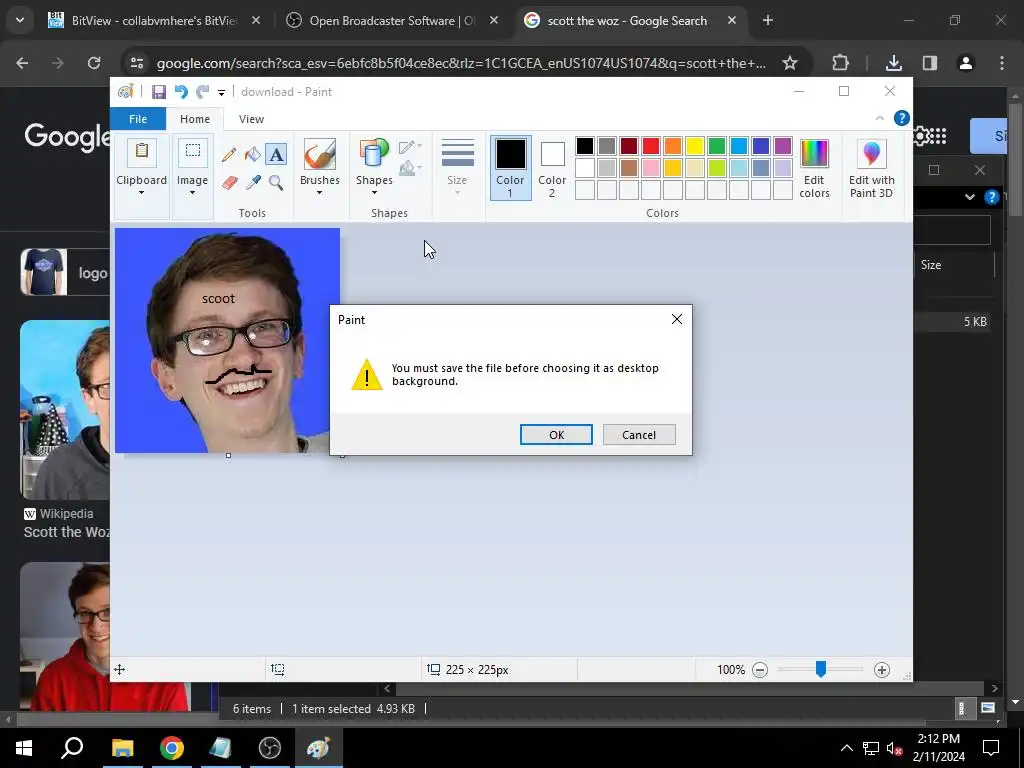This screenshot has height=768, width=1024.
Task: Open a new Chrome tab
Action: pyautogui.click(x=768, y=20)
